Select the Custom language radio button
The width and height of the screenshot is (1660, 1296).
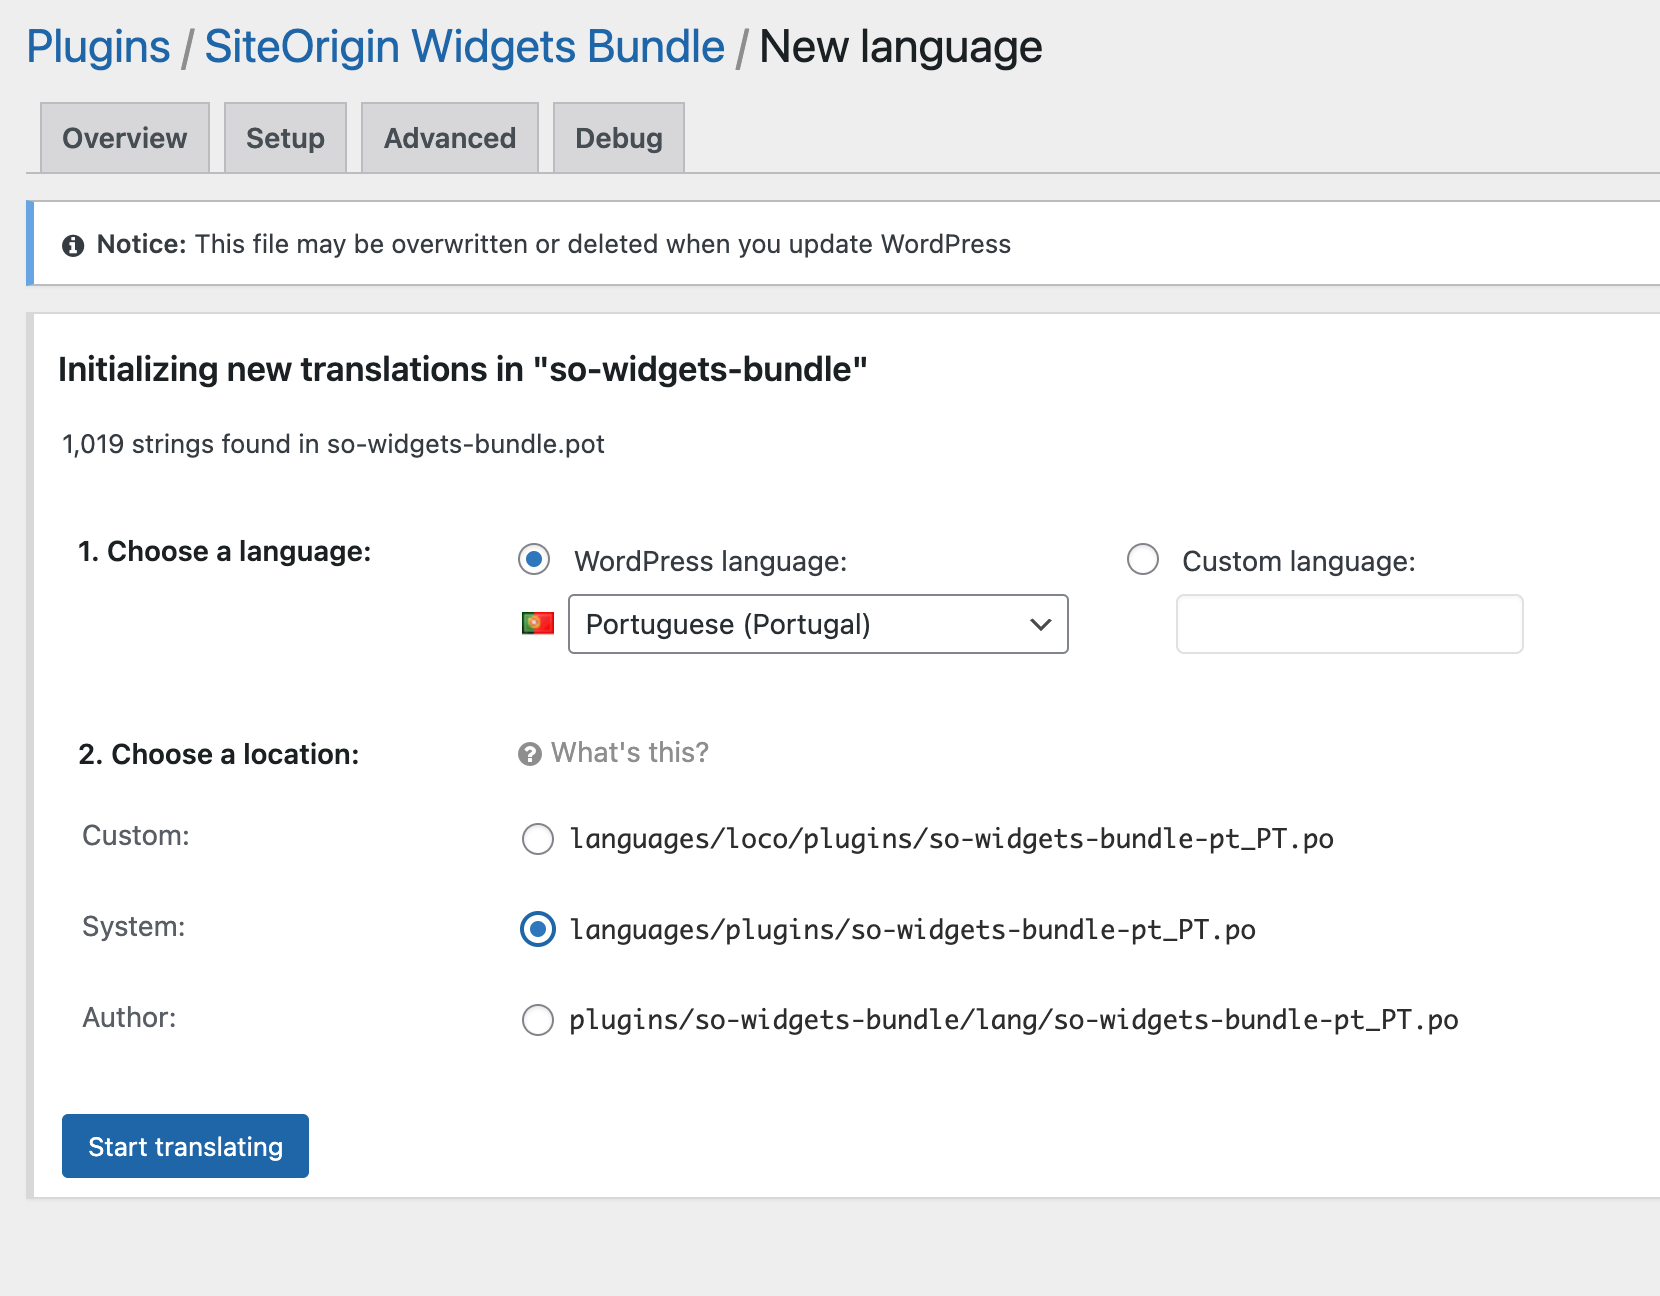point(1142,560)
